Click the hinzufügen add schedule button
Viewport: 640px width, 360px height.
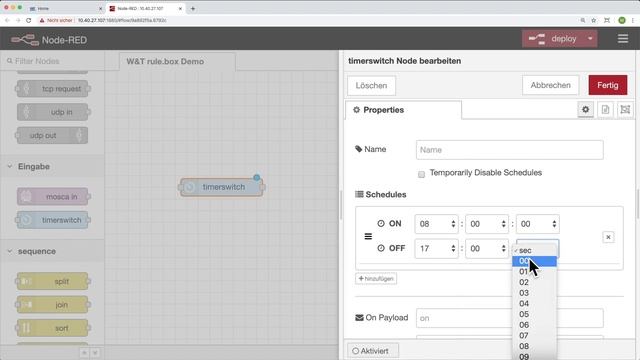tap(376, 279)
